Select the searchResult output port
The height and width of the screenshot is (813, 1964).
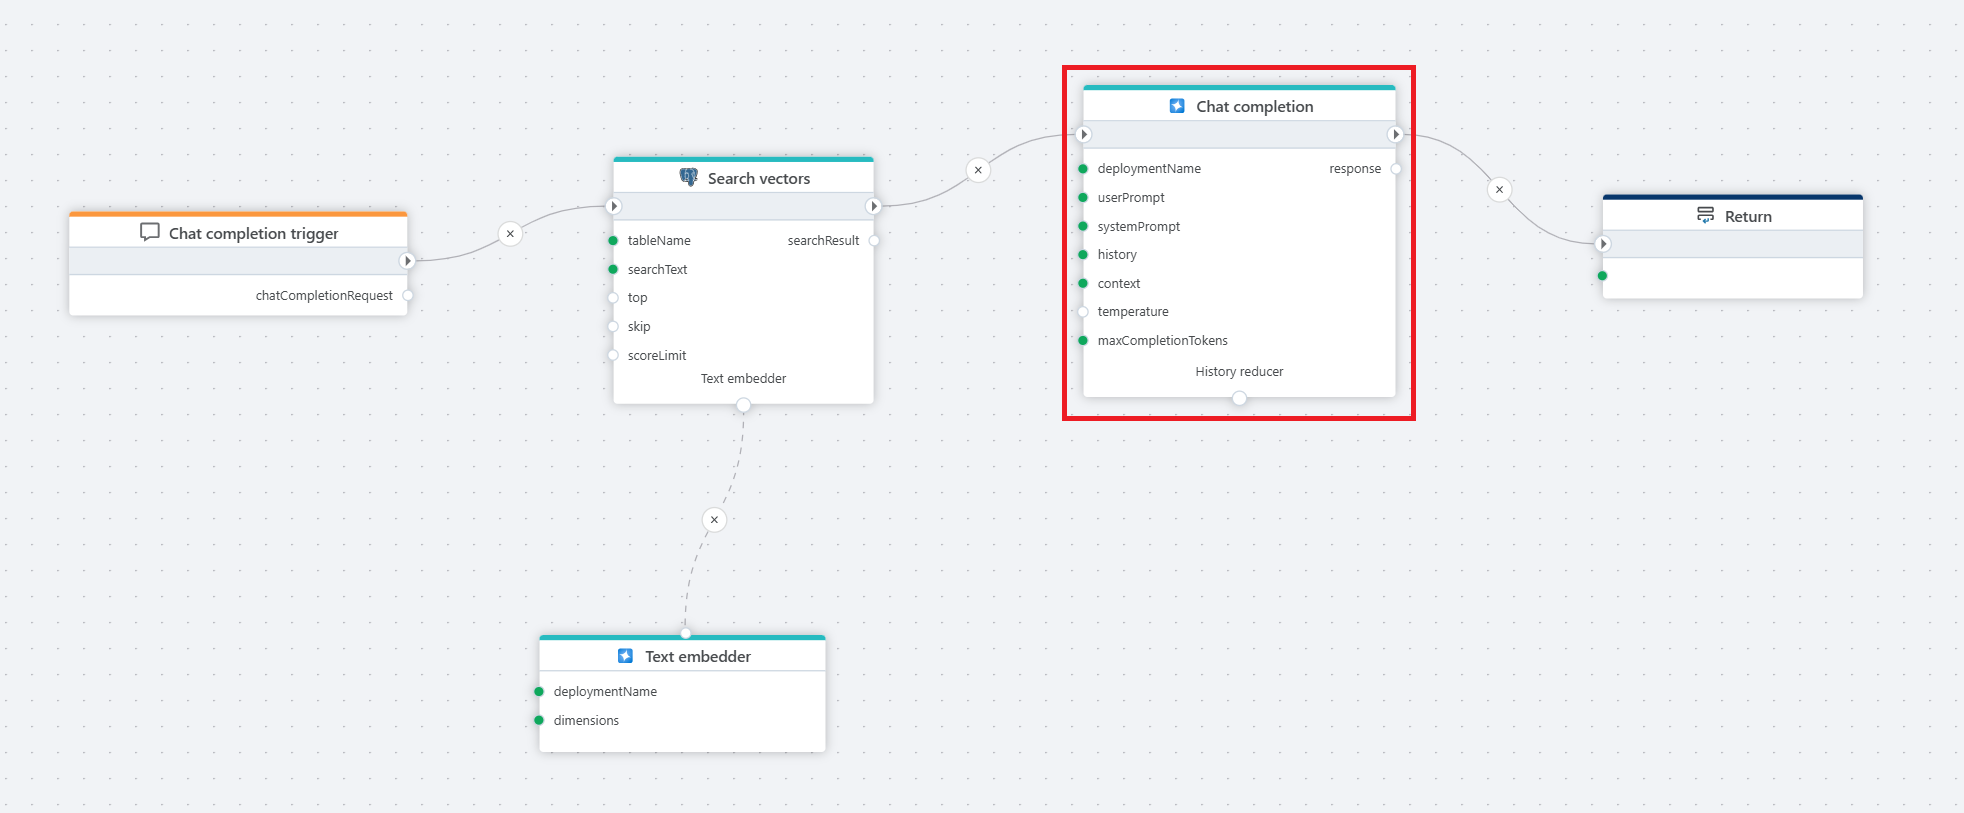pyautogui.click(x=874, y=241)
